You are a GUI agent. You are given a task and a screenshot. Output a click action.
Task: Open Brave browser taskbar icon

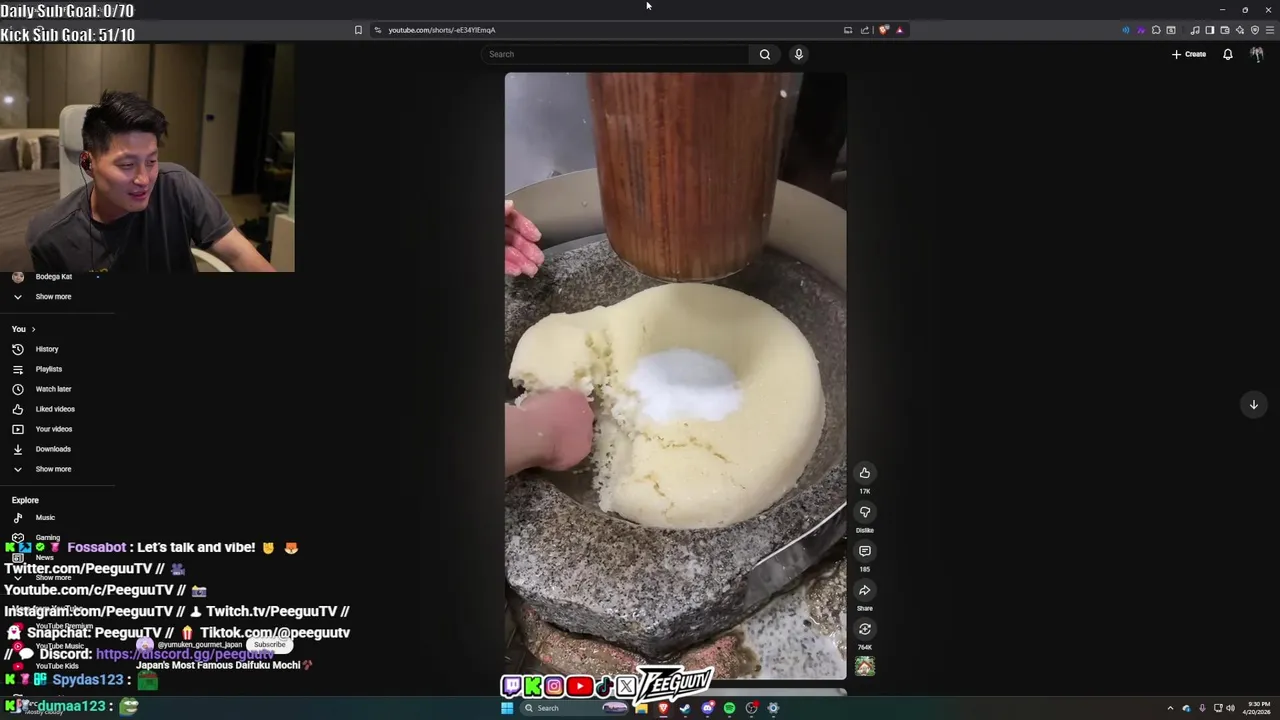(x=663, y=708)
